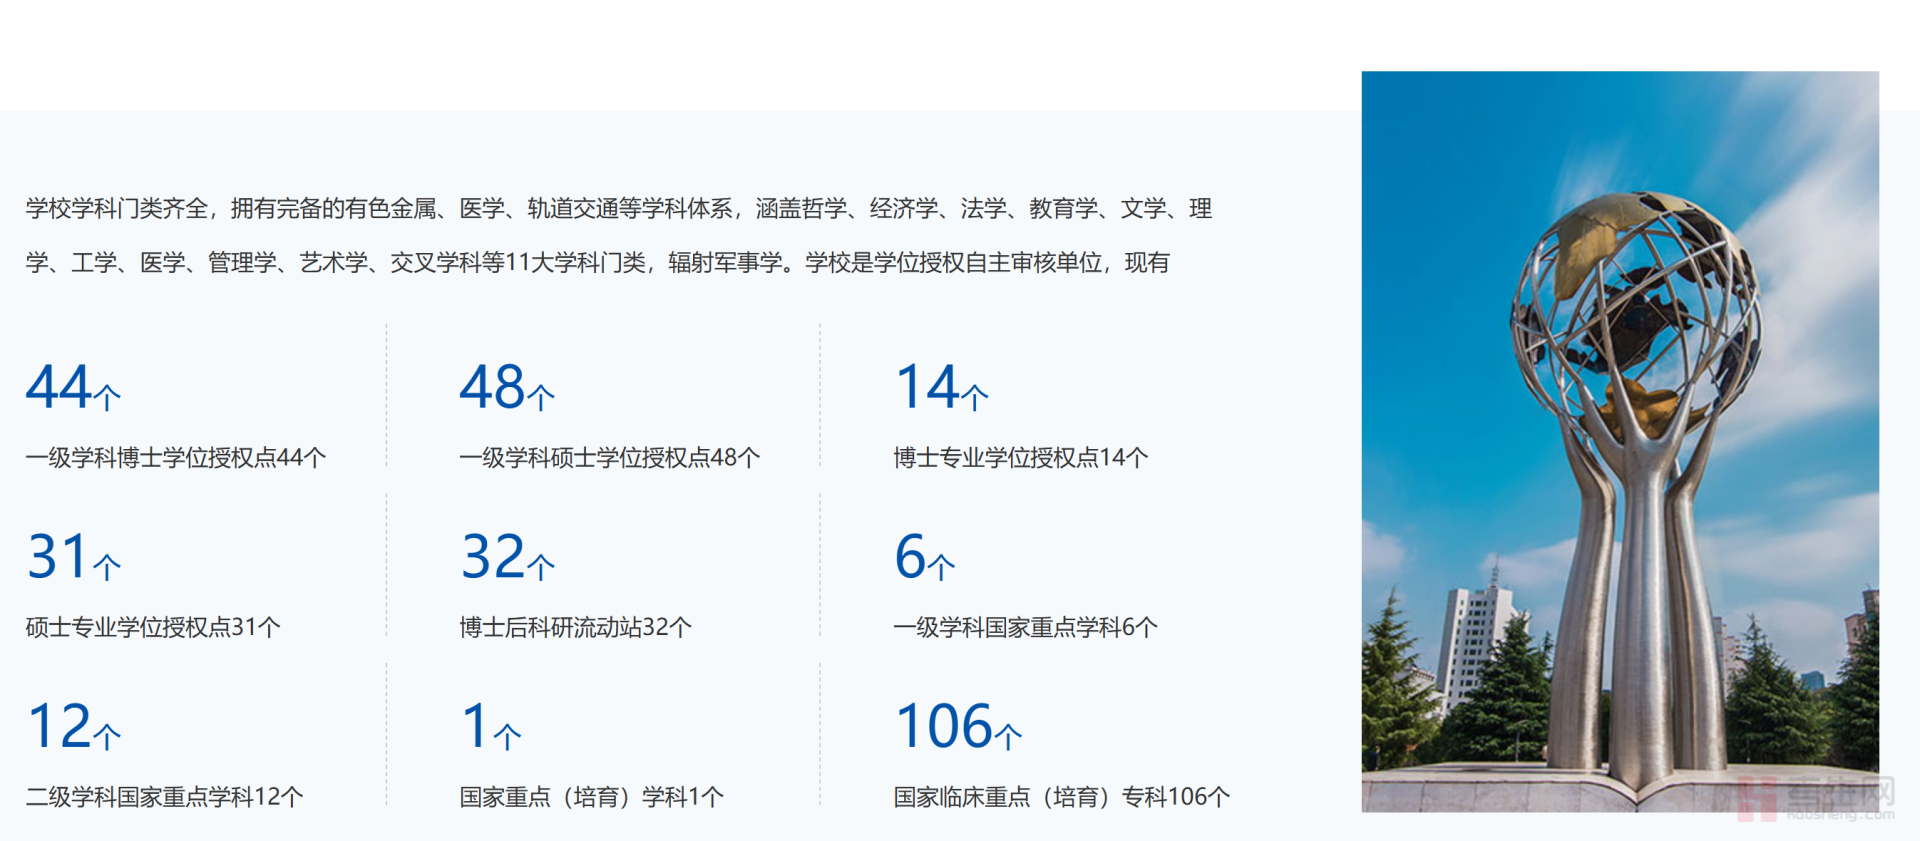Click the 二级学科国家重点学科12个 label
Viewport: 1920px width, 841px height.
[164, 797]
